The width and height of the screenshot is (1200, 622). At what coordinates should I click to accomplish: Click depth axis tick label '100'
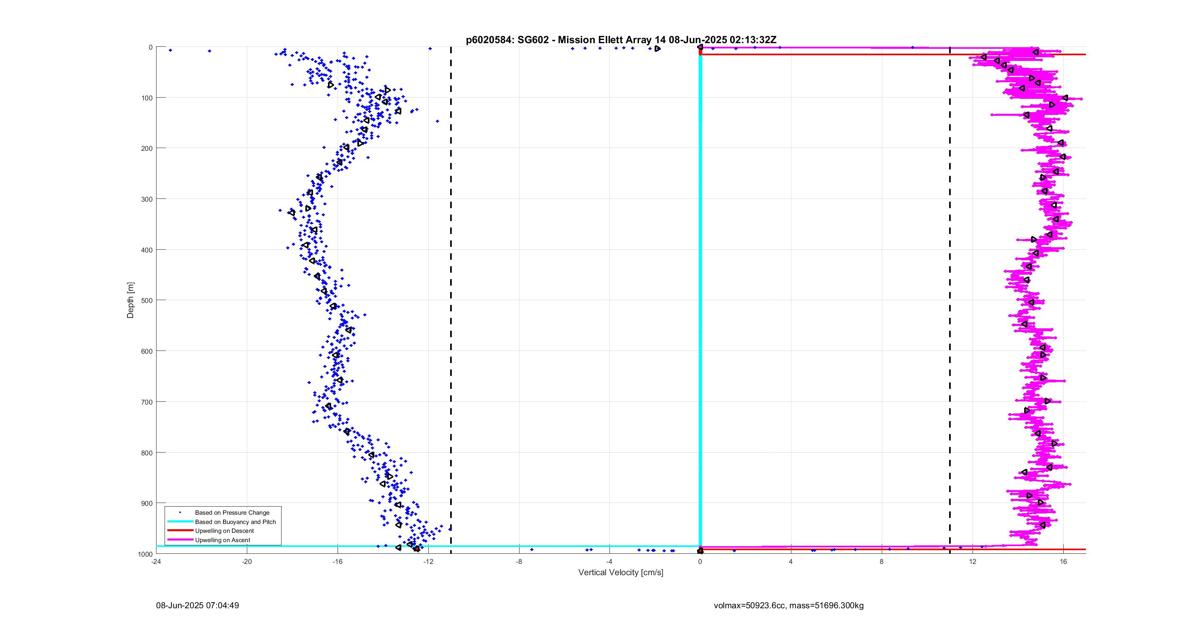[x=146, y=98]
